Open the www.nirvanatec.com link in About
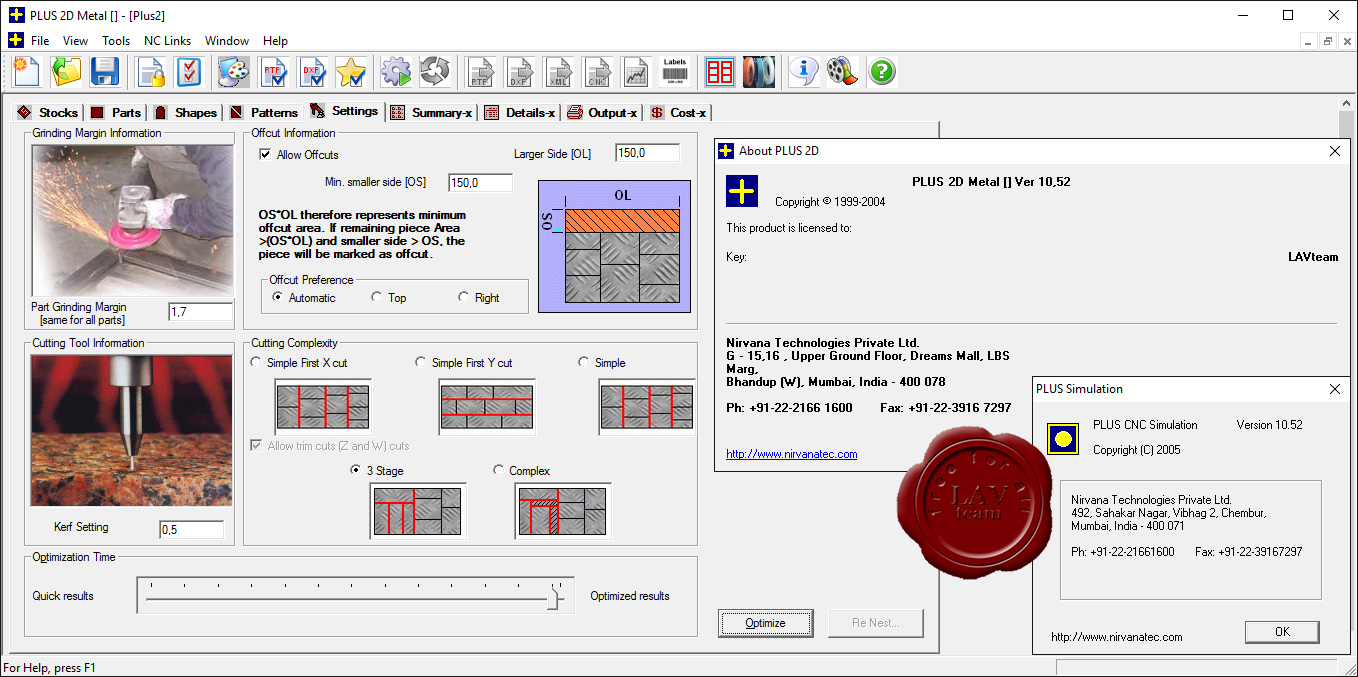Screen dimensions: 1358x677 coord(792,454)
